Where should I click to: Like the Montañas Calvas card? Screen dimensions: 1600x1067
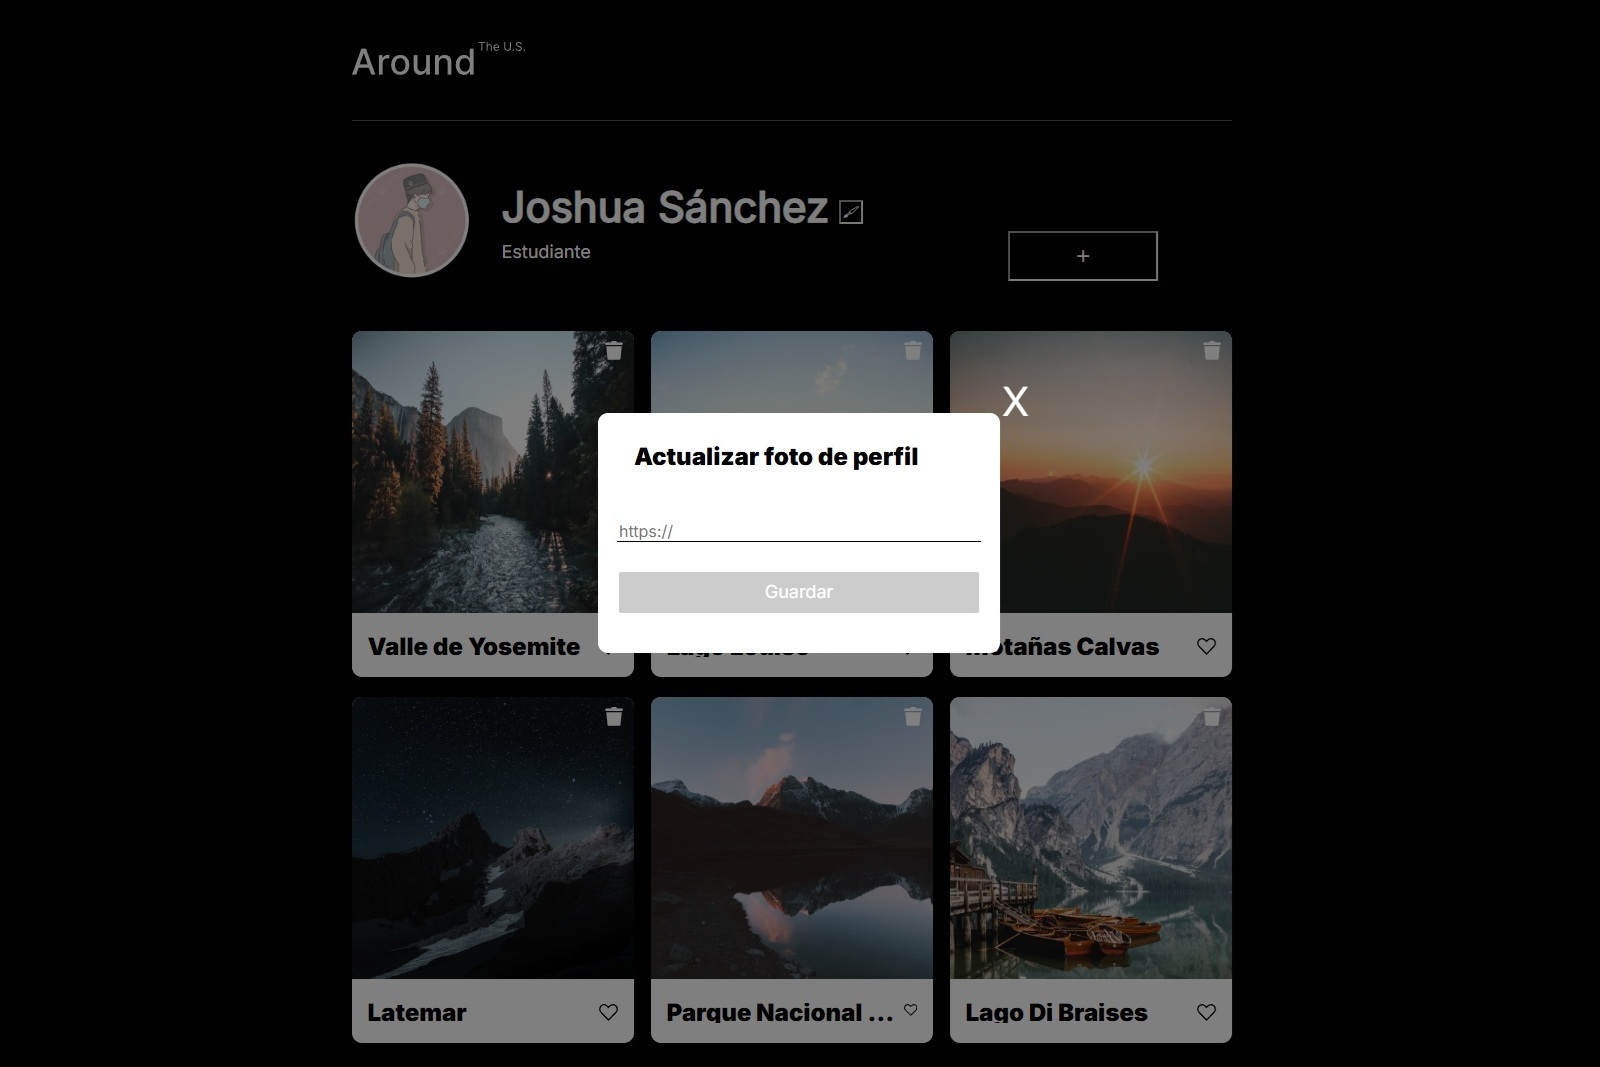(x=1206, y=646)
